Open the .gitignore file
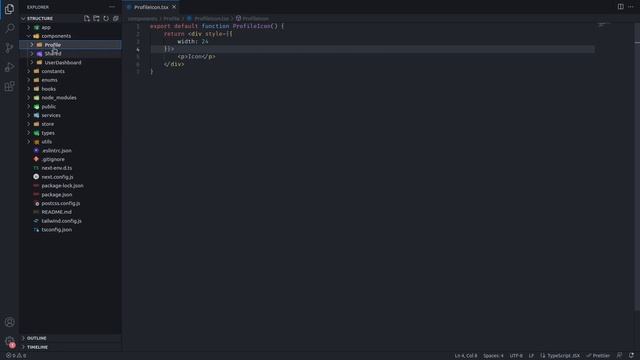 71,159
